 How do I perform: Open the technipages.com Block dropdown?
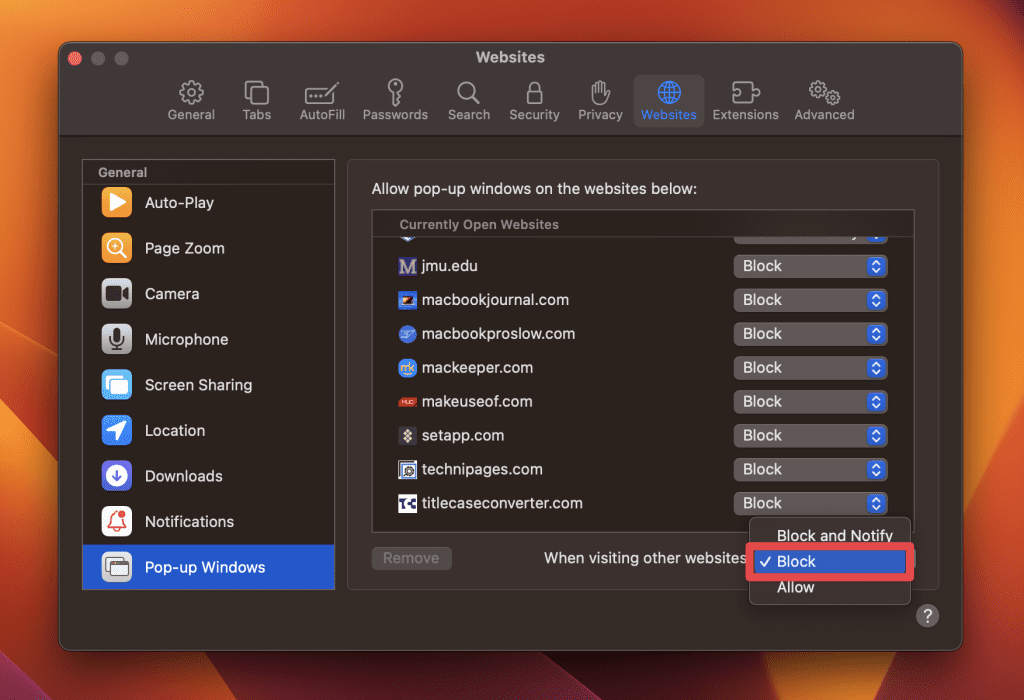810,469
